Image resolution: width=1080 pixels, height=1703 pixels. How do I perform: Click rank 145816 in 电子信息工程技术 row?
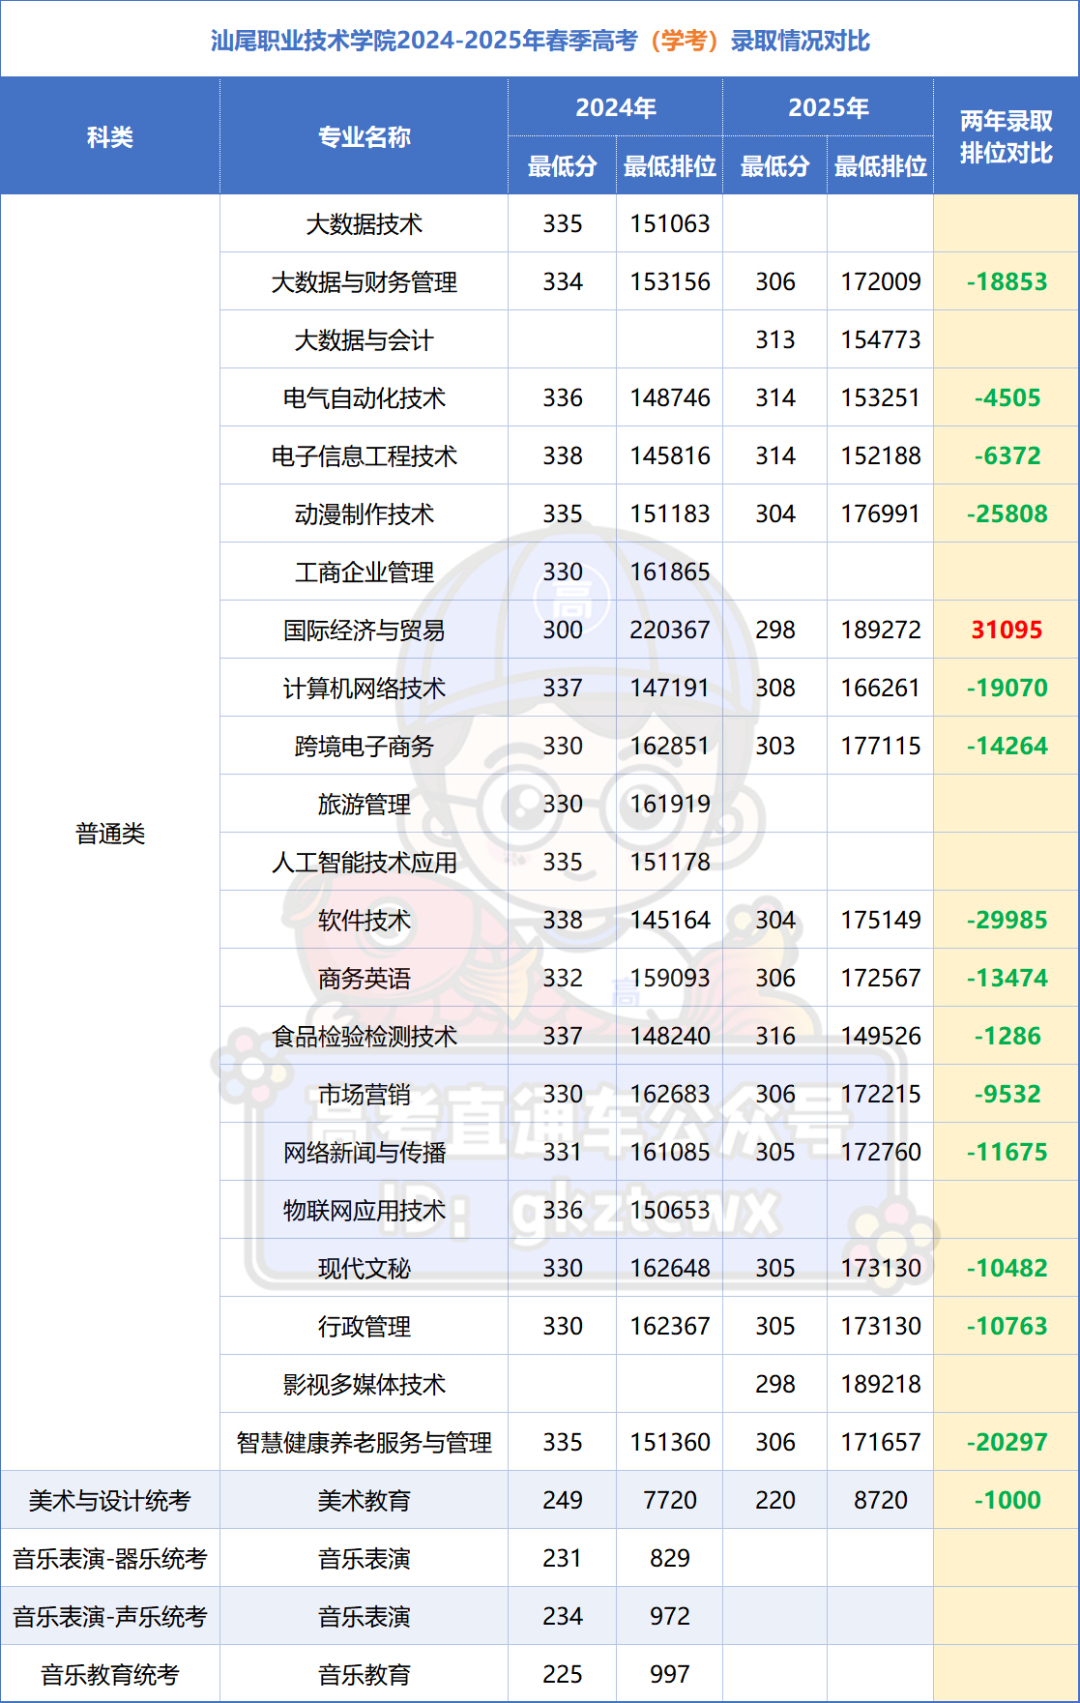(670, 456)
